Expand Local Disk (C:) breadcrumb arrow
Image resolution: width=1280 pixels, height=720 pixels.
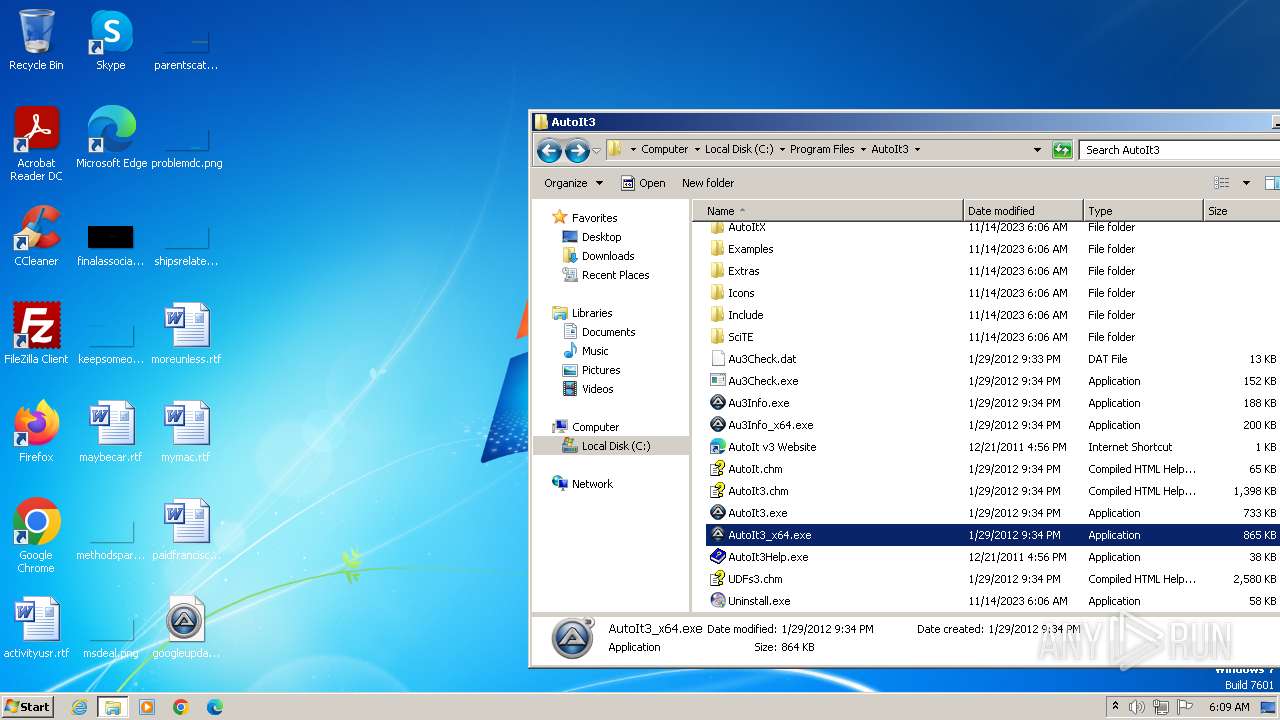[x=782, y=150]
